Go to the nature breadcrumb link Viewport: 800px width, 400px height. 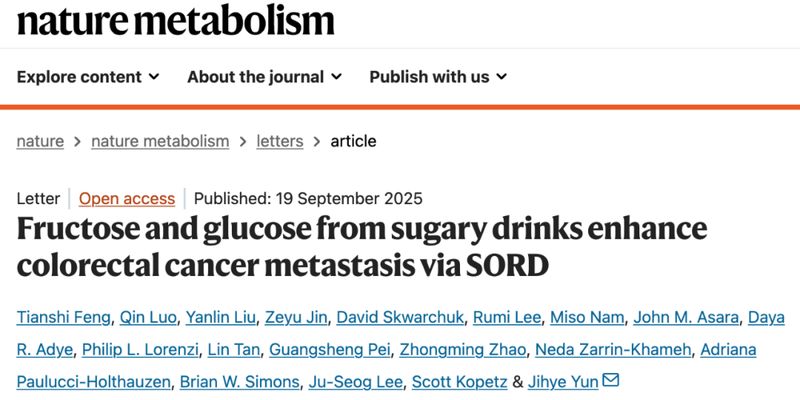pos(39,141)
